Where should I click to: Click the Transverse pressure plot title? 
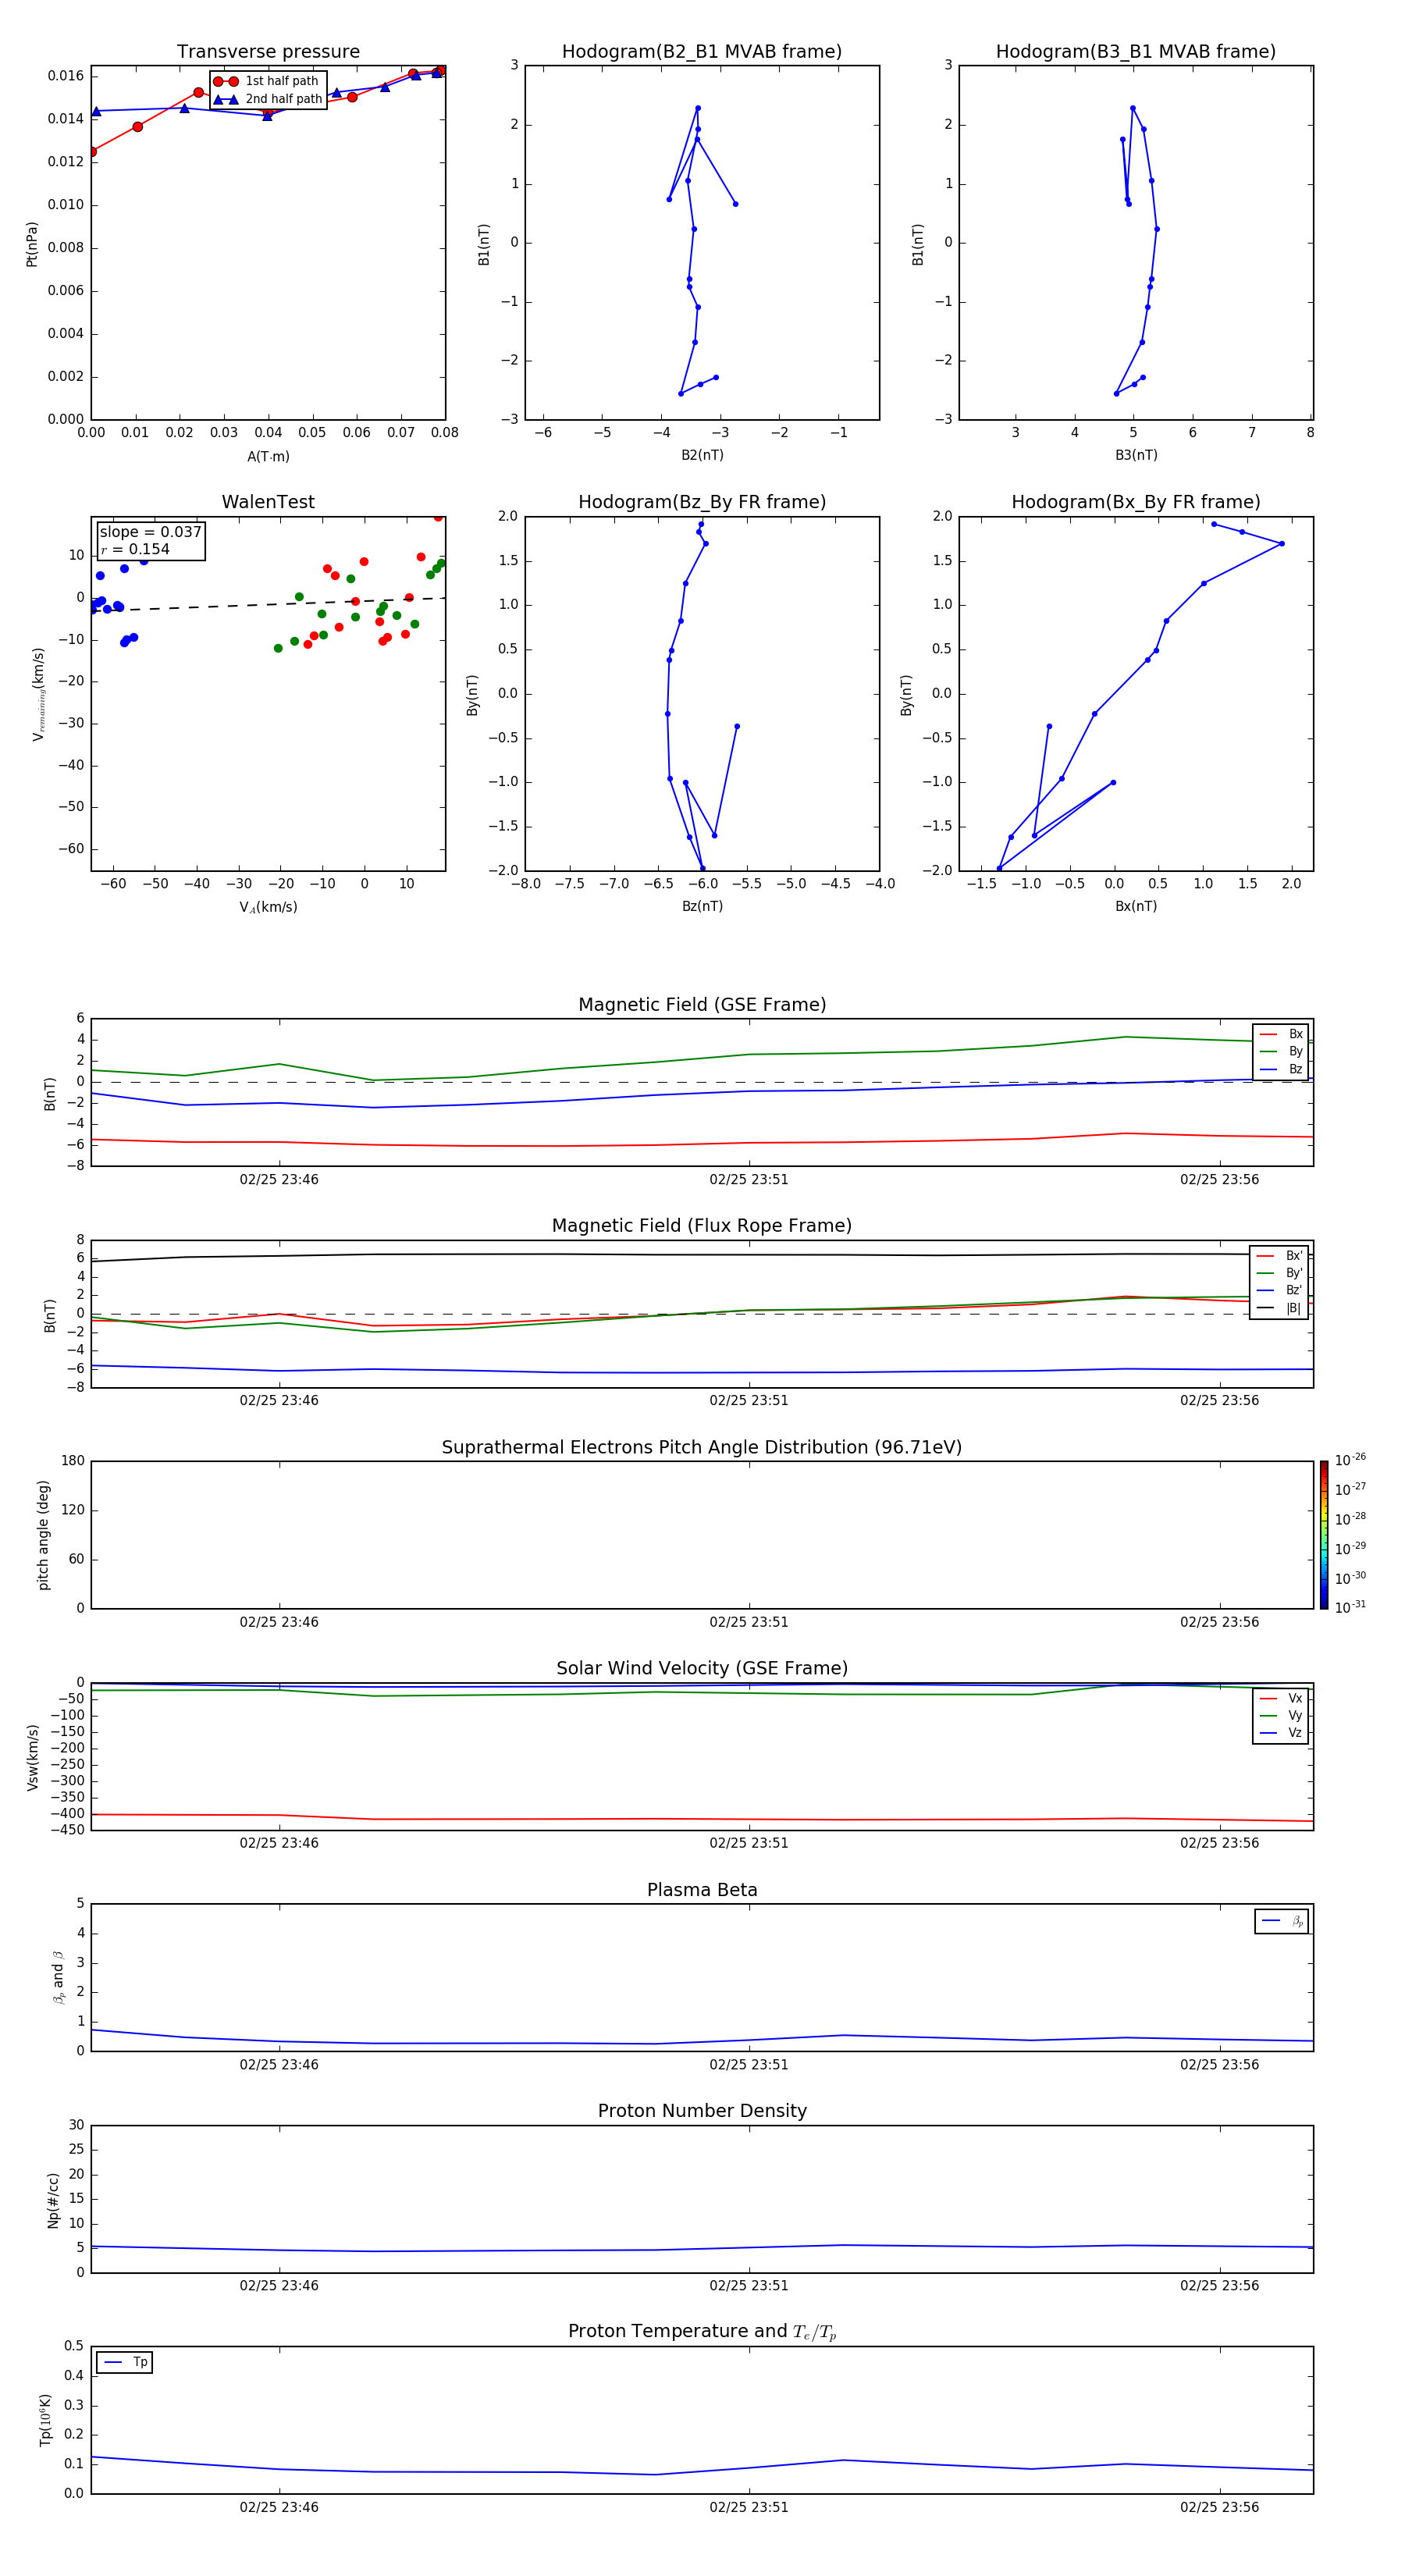pos(268,52)
